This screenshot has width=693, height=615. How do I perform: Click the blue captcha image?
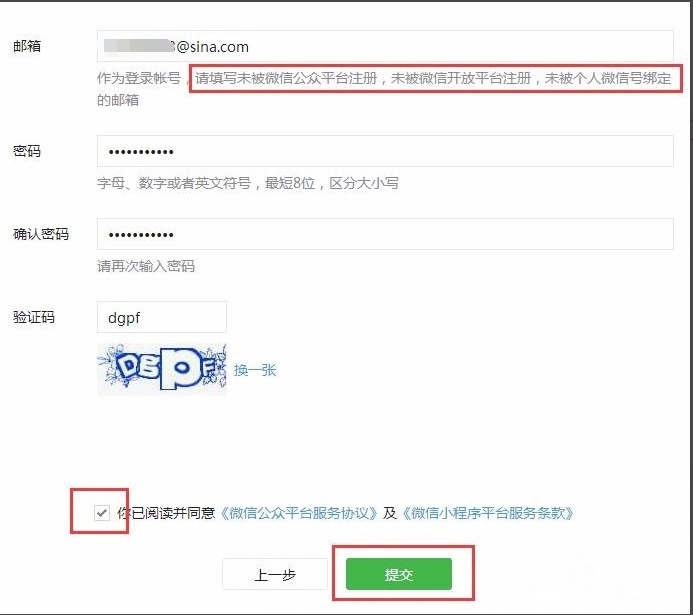coord(162,369)
